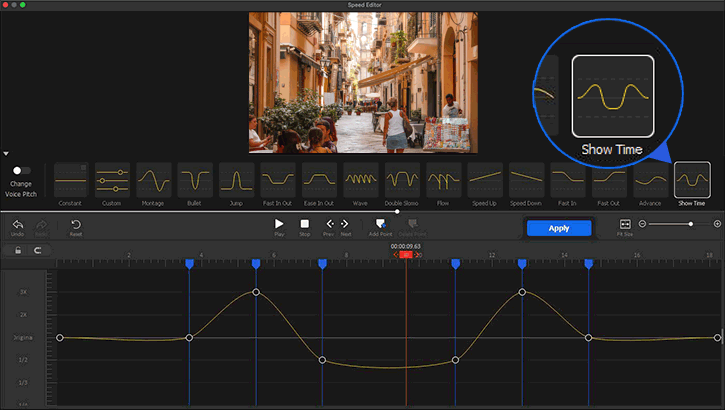Click the zoom slider handle
This screenshot has height=410, width=725.
pos(690,224)
